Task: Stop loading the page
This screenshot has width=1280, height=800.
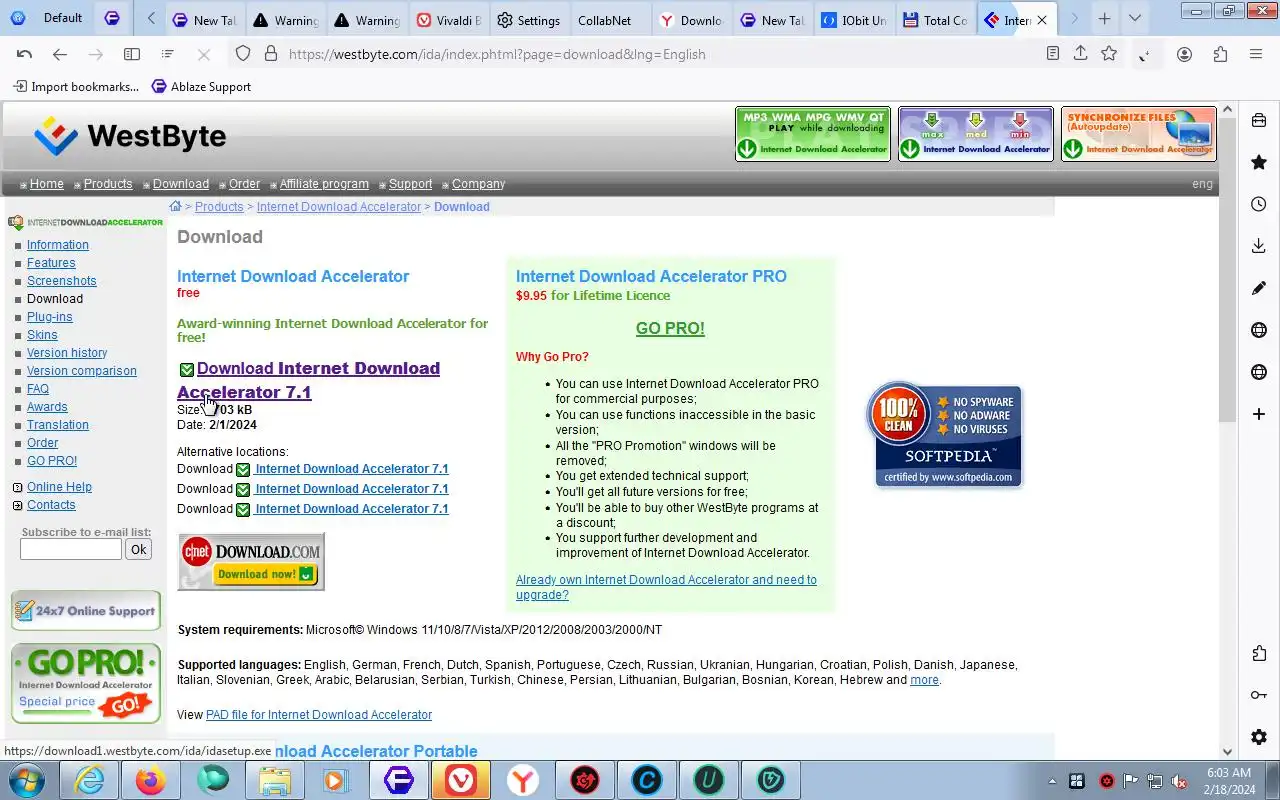Action: coord(203,54)
